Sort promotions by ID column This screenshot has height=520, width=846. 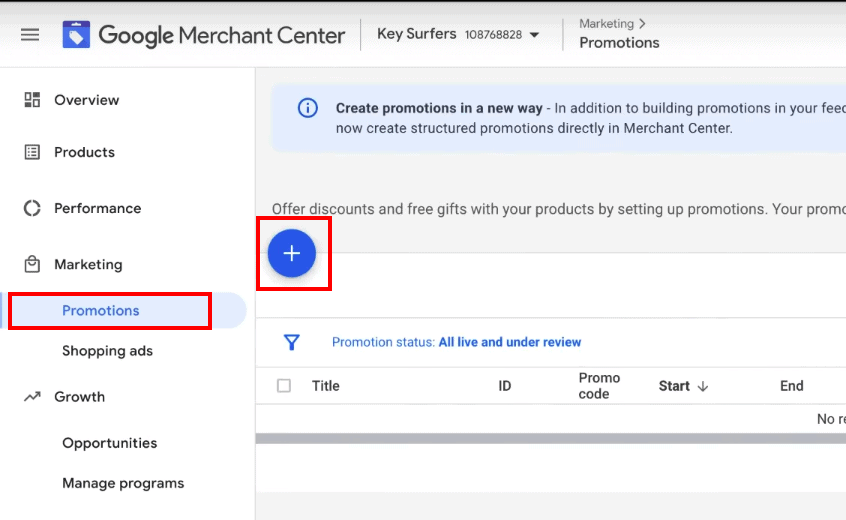click(504, 386)
